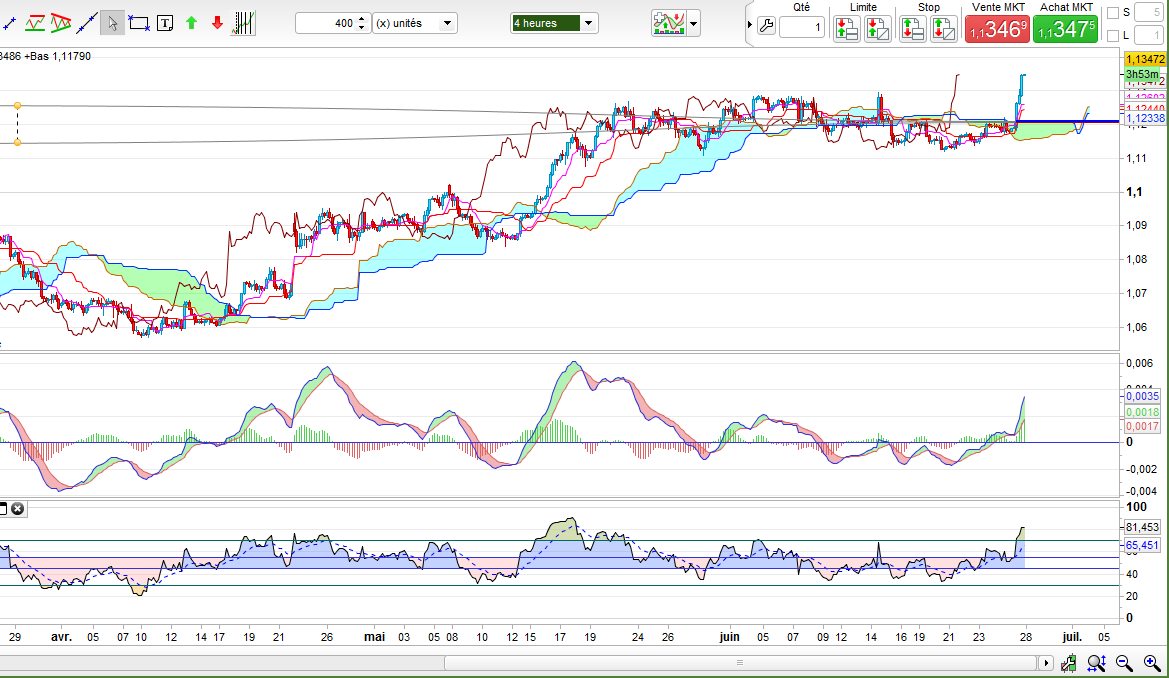Image resolution: width=1169 pixels, height=678 pixels.
Task: Activate the mouse cursor pointer tool
Action: pos(113,22)
